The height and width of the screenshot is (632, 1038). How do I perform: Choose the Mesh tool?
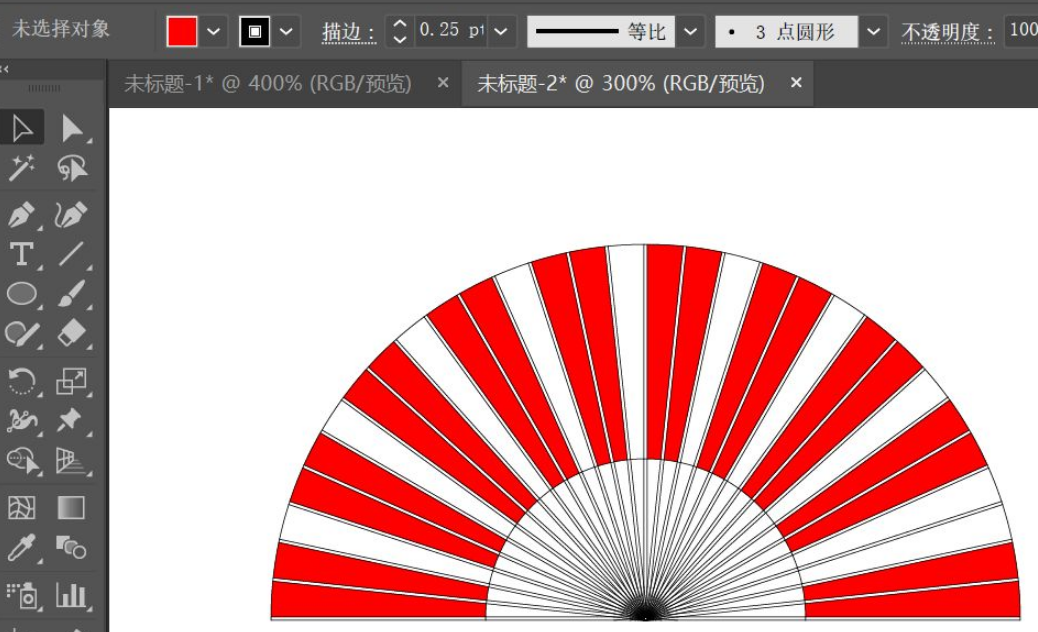[24, 505]
